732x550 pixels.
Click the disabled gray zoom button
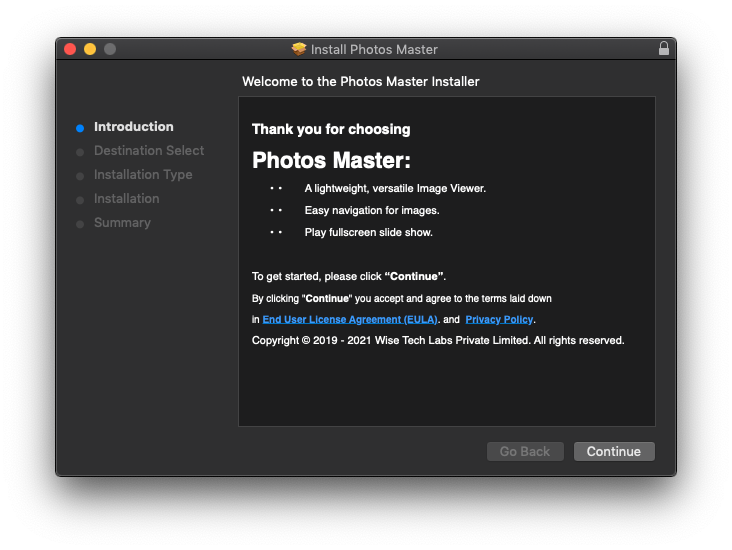click(110, 49)
